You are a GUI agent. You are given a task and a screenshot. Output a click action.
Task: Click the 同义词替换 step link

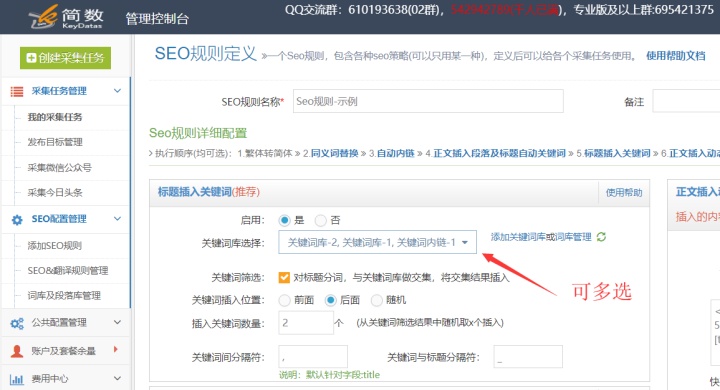click(335, 153)
